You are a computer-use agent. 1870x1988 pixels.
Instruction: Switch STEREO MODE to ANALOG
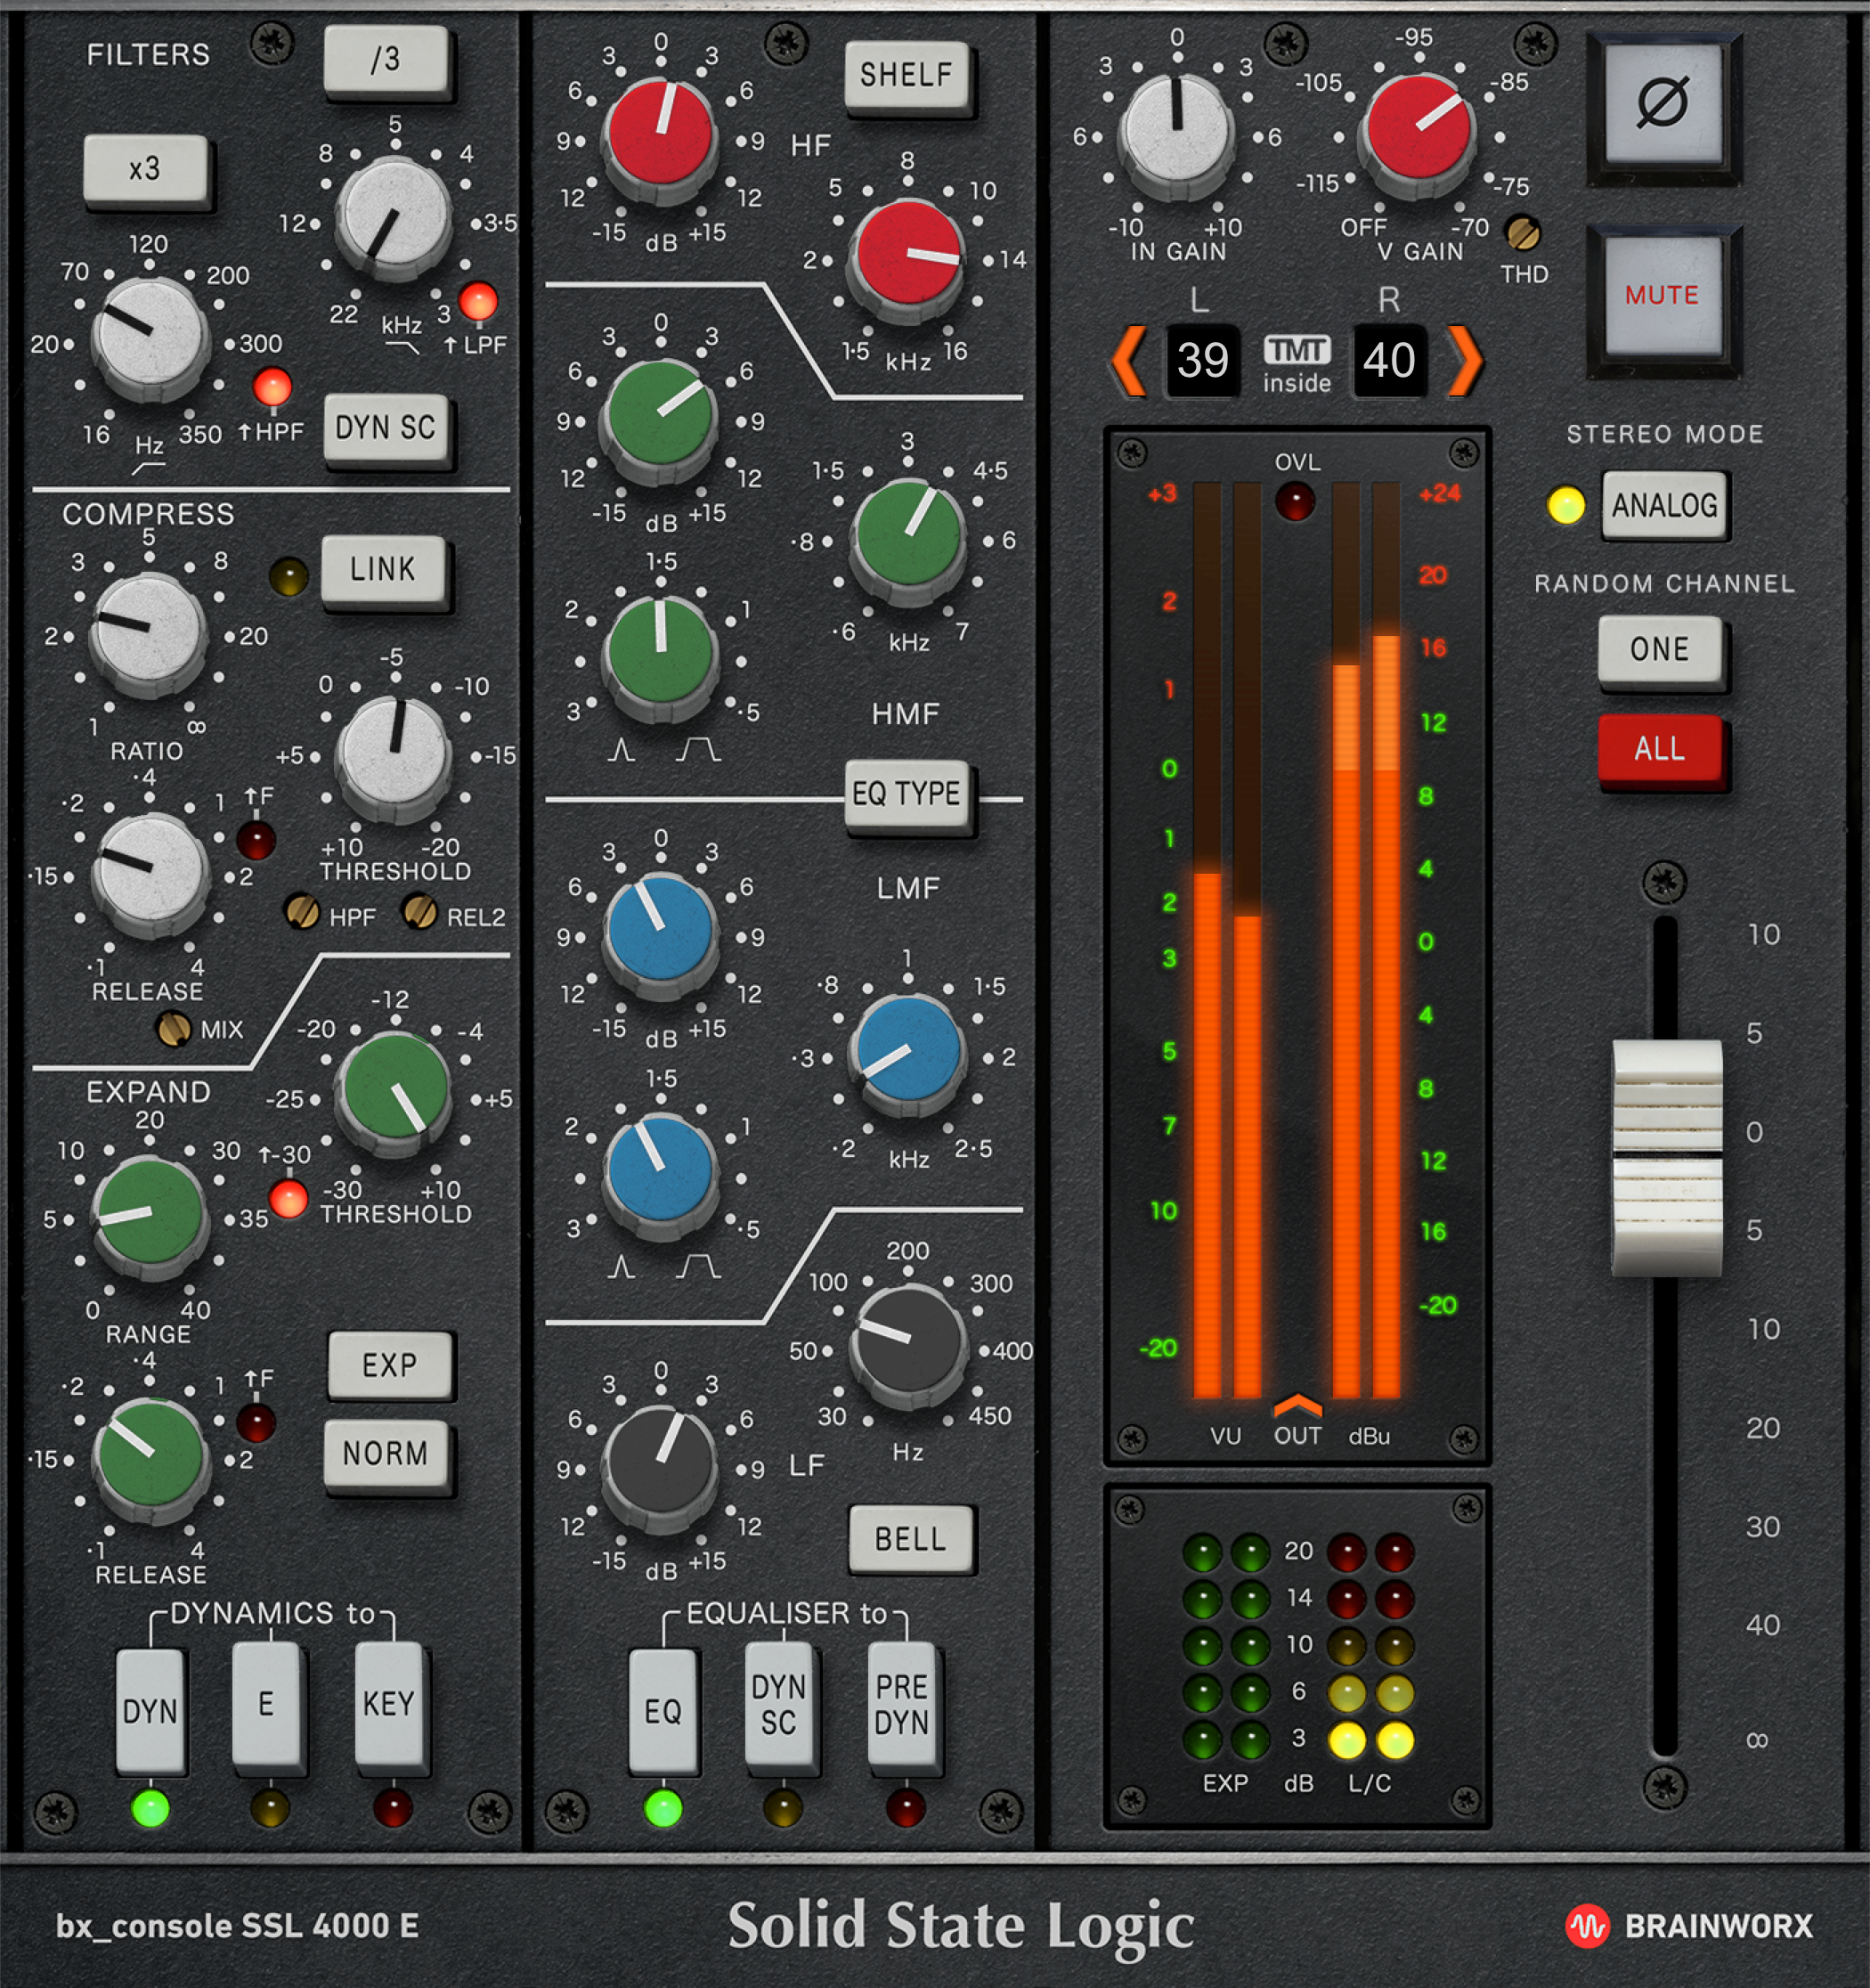point(1665,507)
